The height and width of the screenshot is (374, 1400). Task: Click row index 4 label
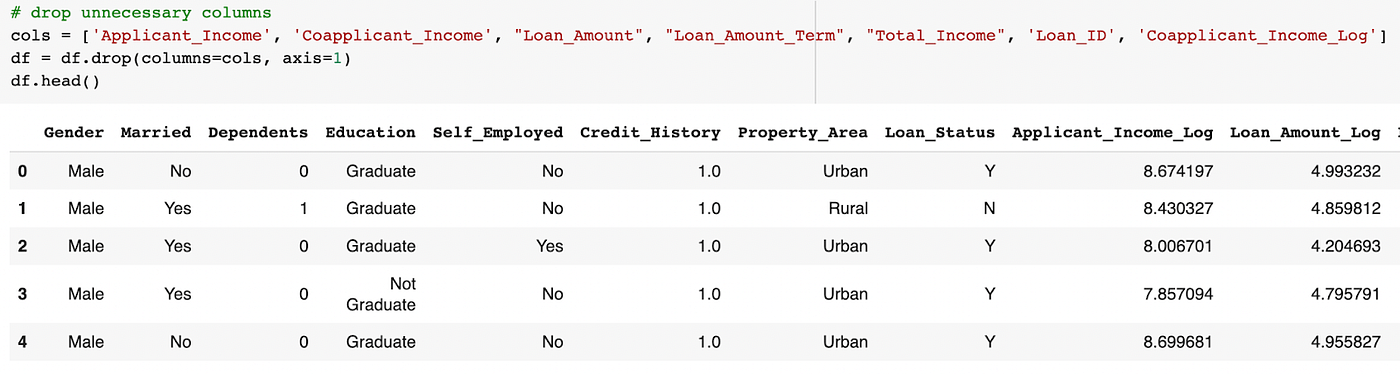click(x=22, y=342)
